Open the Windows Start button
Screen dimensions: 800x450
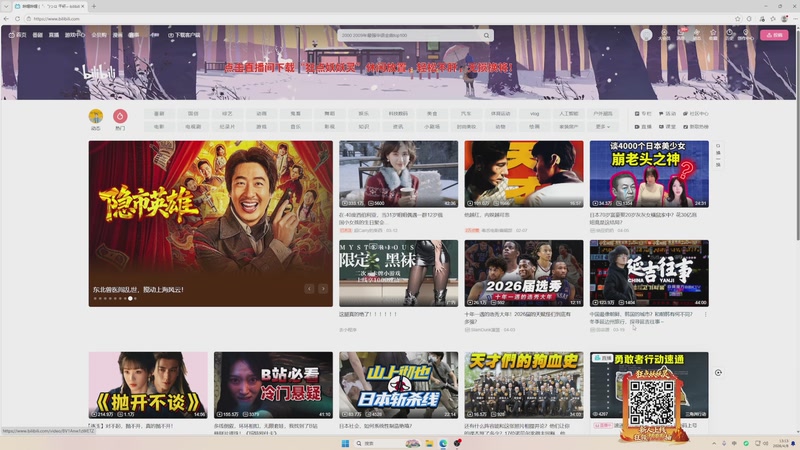point(345,443)
